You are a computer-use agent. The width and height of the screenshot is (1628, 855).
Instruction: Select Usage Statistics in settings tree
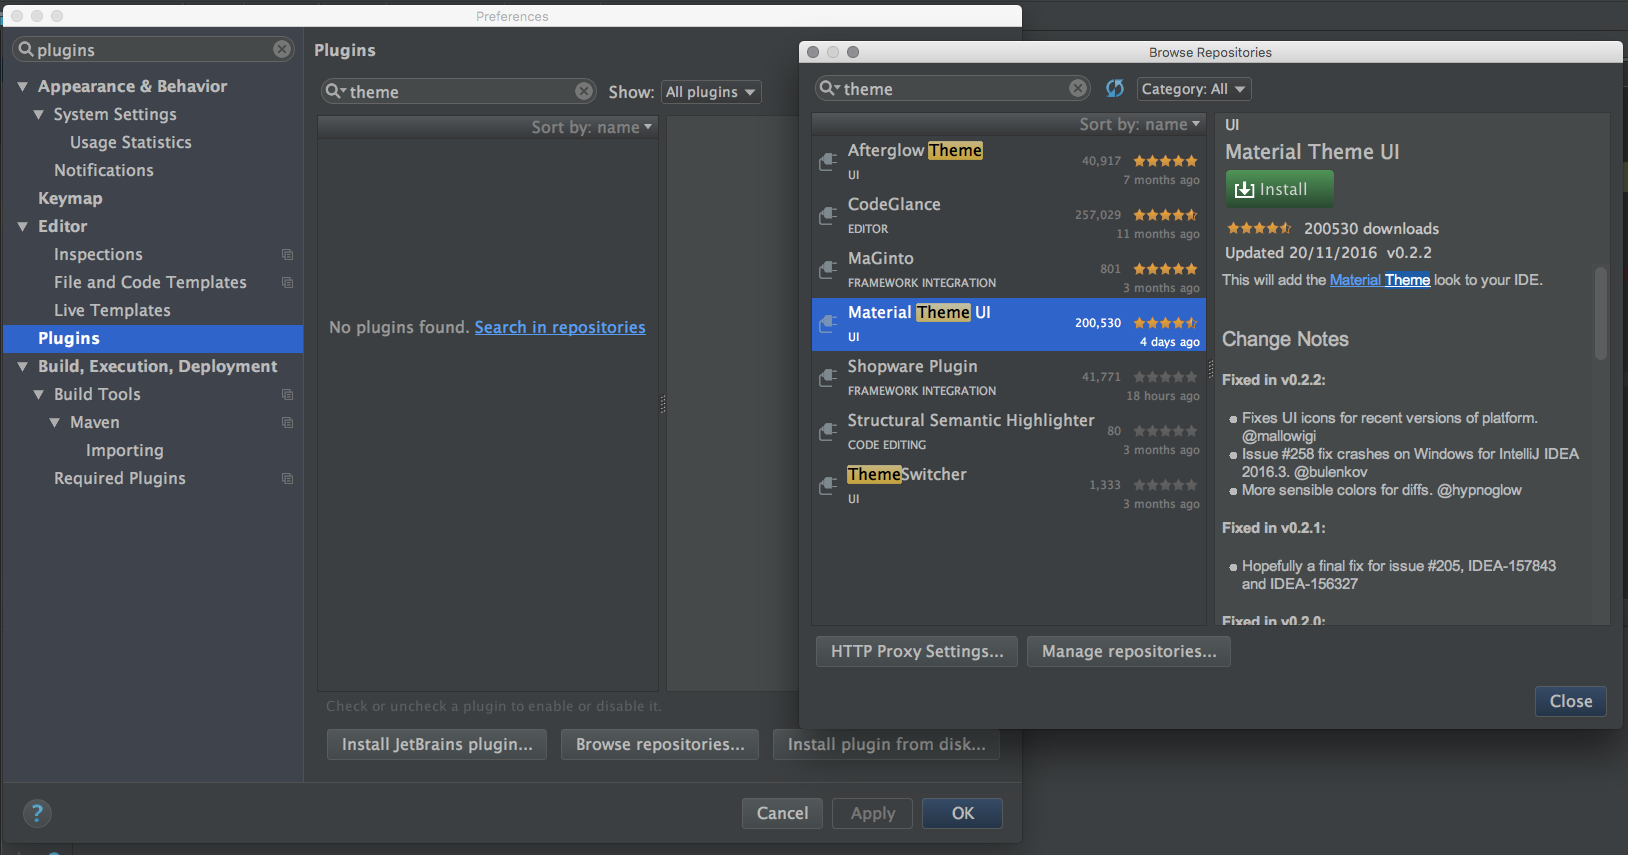131,143
